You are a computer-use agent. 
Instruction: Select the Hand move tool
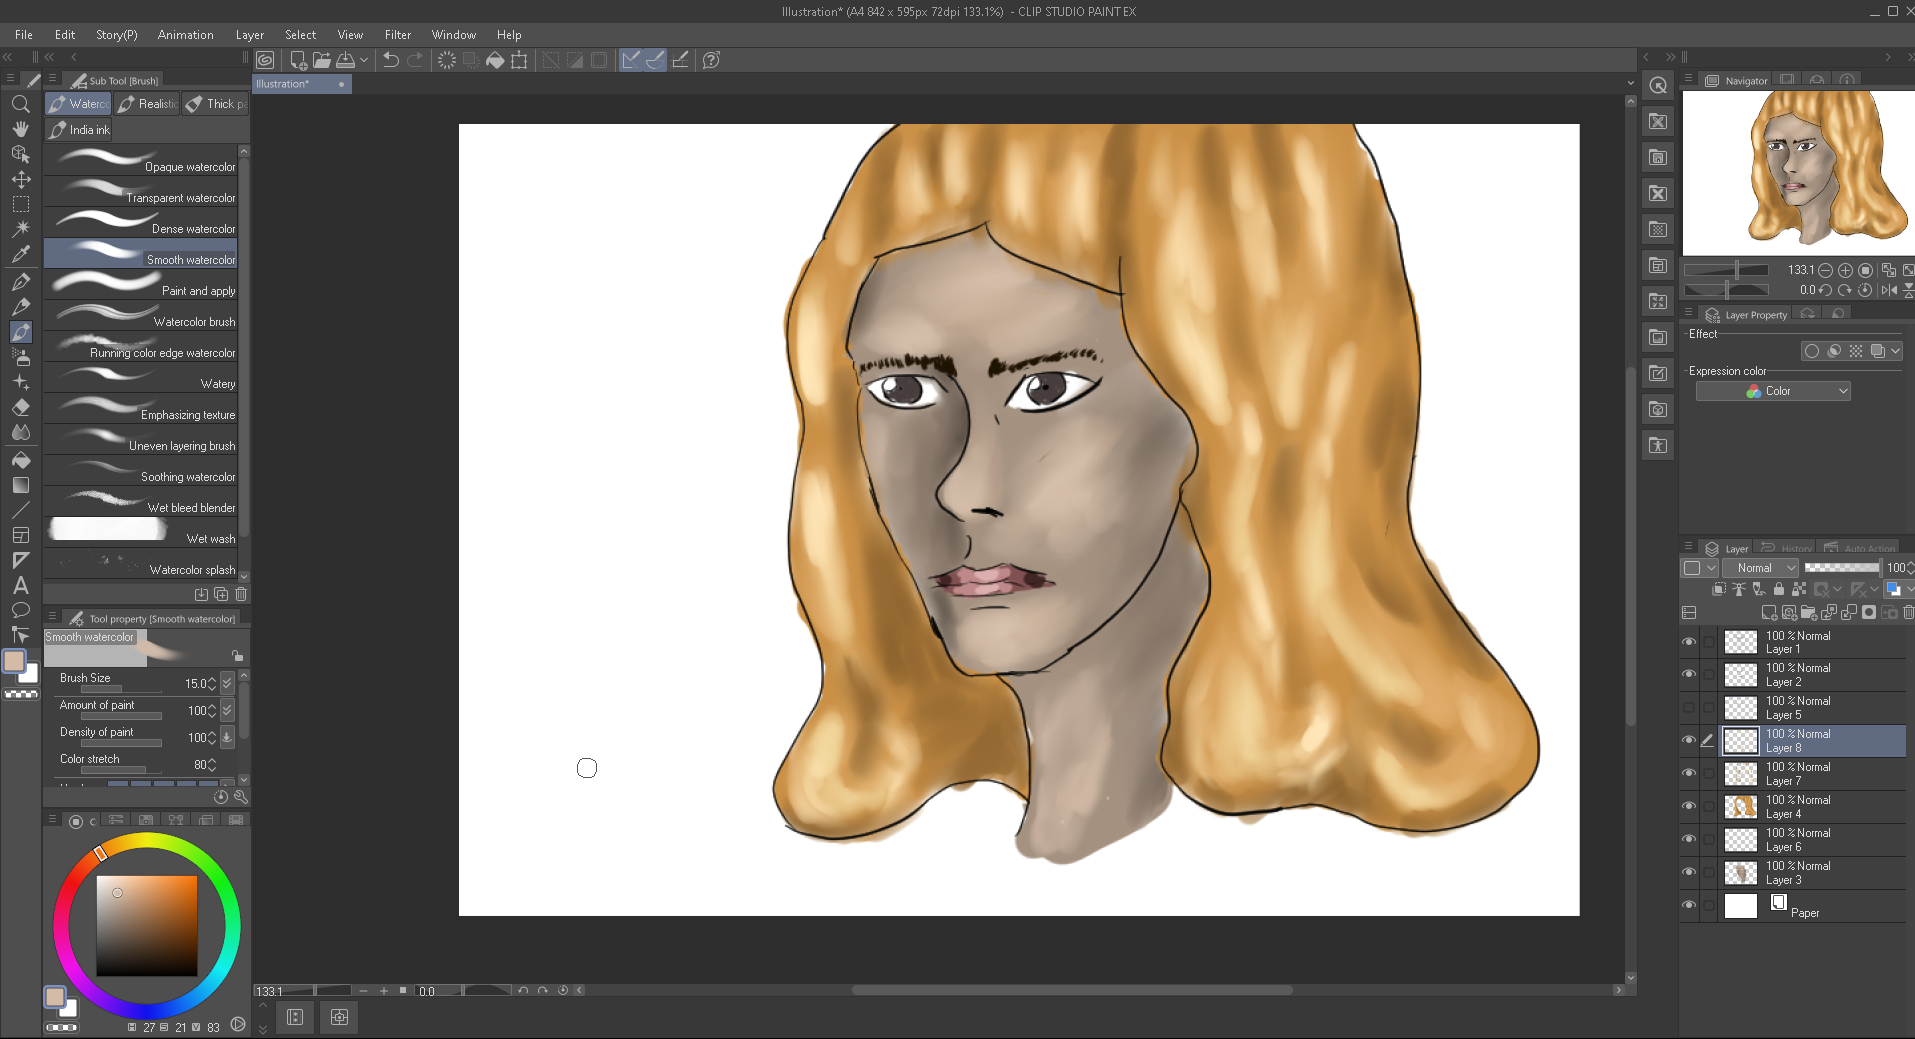click(20, 129)
